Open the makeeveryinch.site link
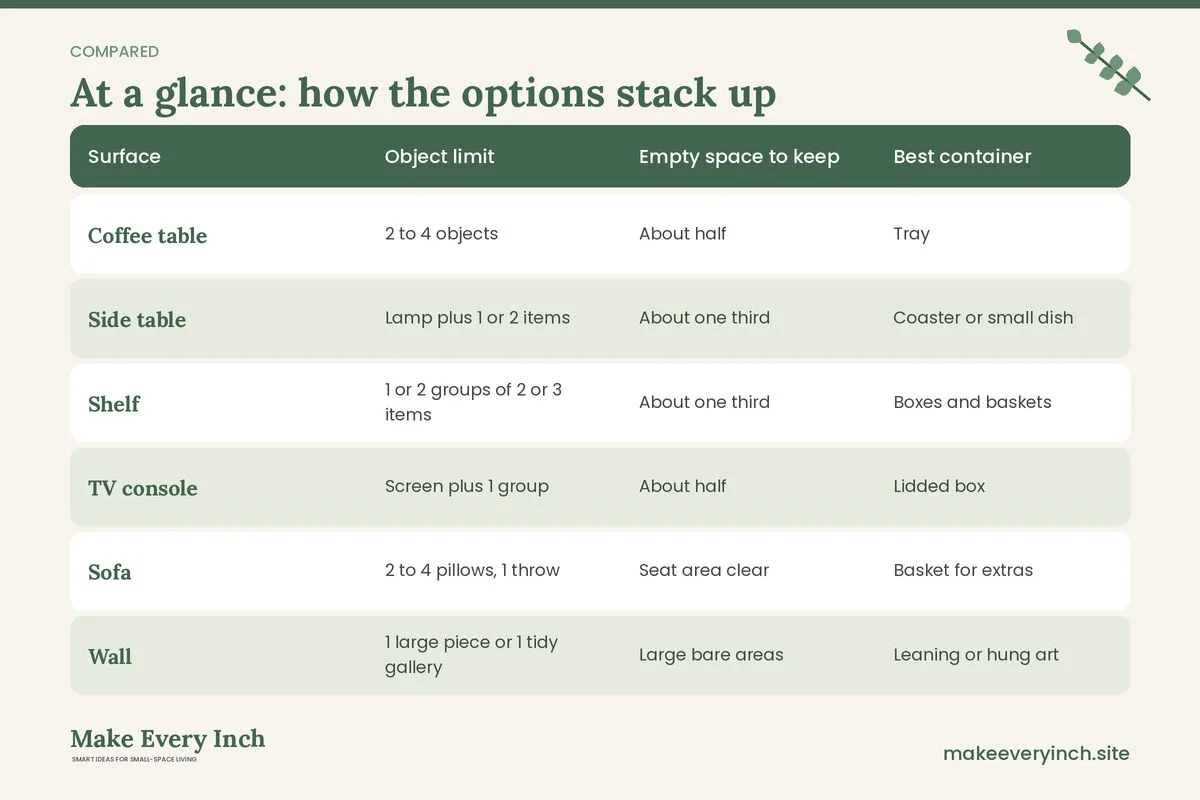This screenshot has height=800, width=1200. pos(1036,753)
